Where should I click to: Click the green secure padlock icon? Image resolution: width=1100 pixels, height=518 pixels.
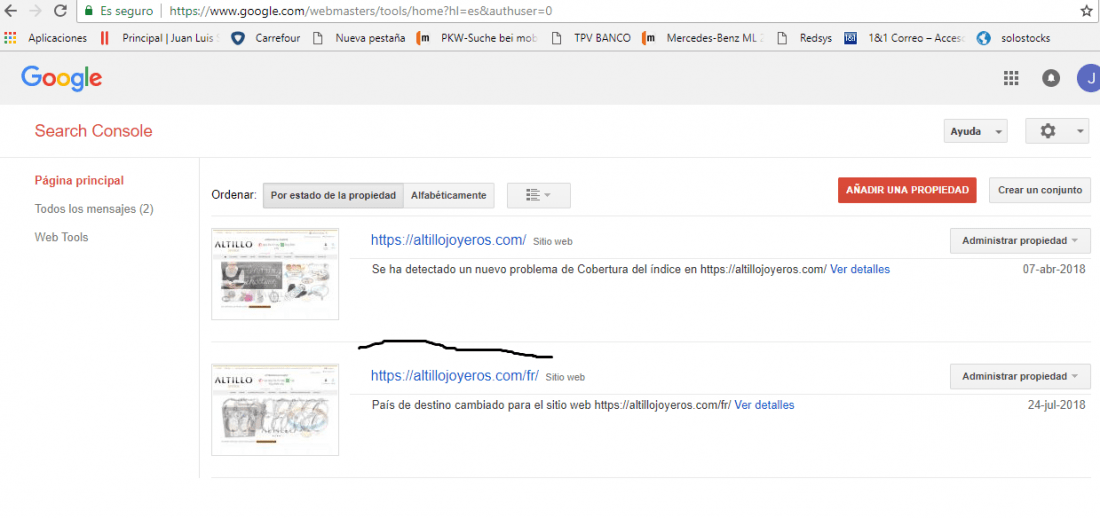coord(88,11)
